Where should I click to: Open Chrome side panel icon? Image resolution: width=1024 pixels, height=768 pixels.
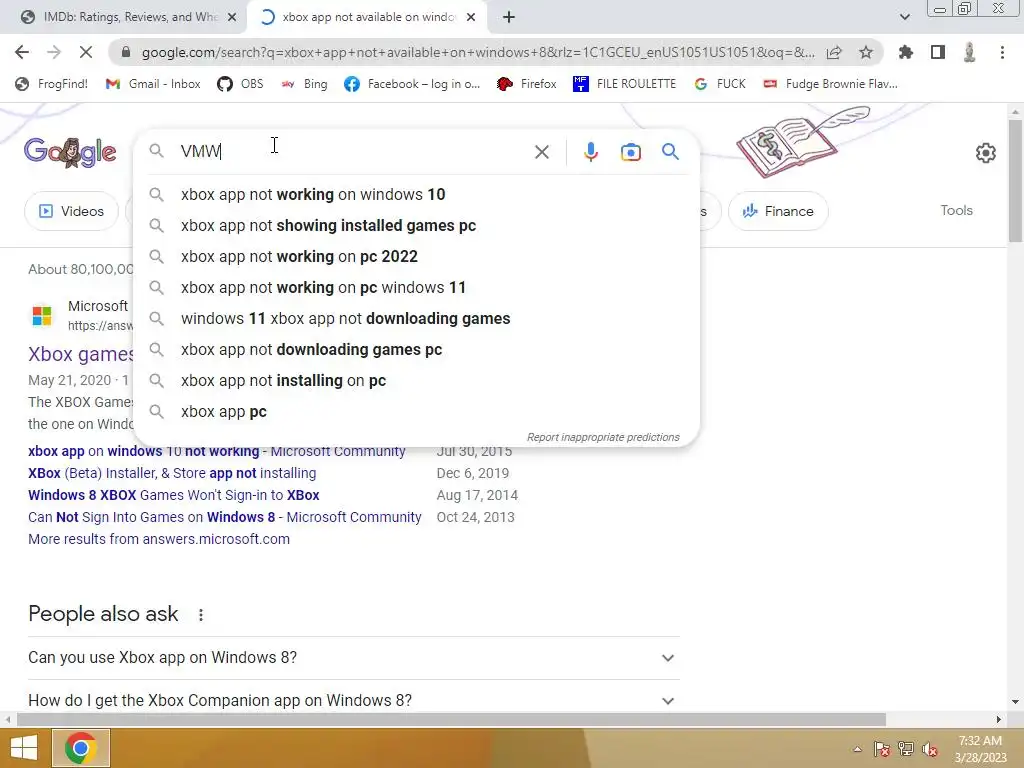pyautogui.click(x=938, y=52)
